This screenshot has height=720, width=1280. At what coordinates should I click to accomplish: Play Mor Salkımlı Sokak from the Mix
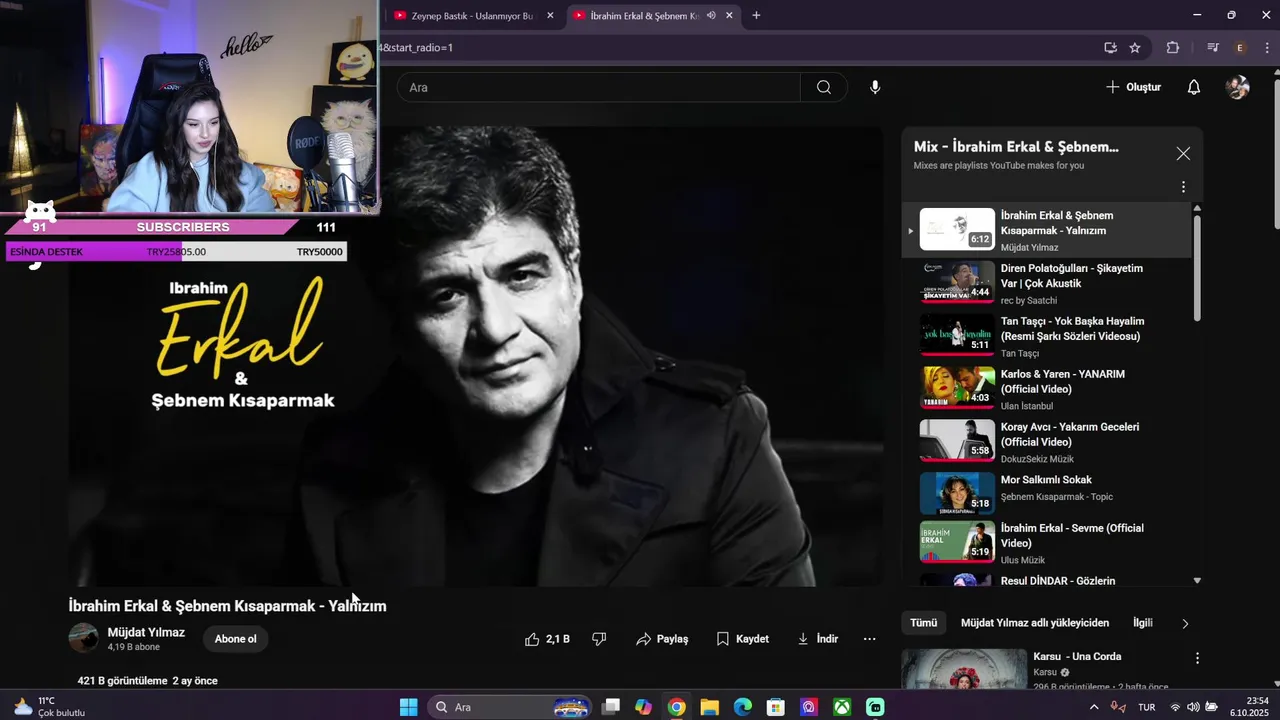point(1047,493)
